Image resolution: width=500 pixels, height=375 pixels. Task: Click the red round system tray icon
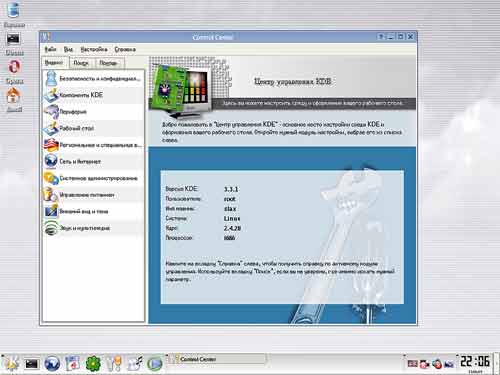437,364
